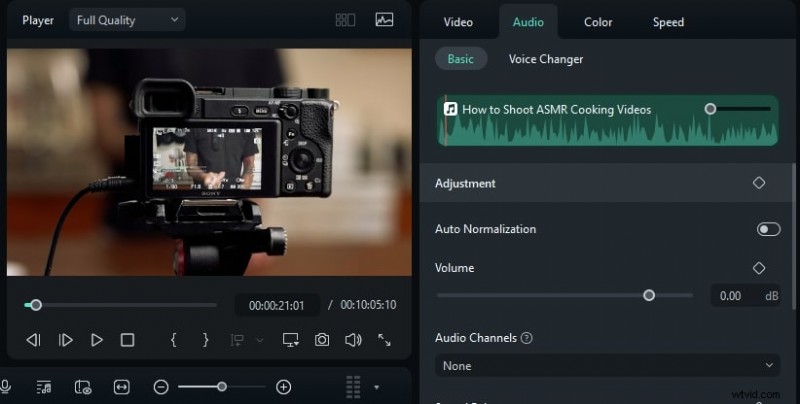Image resolution: width=800 pixels, height=404 pixels.
Task: Add keyframe for Adjustment section
Action: pyautogui.click(x=759, y=183)
